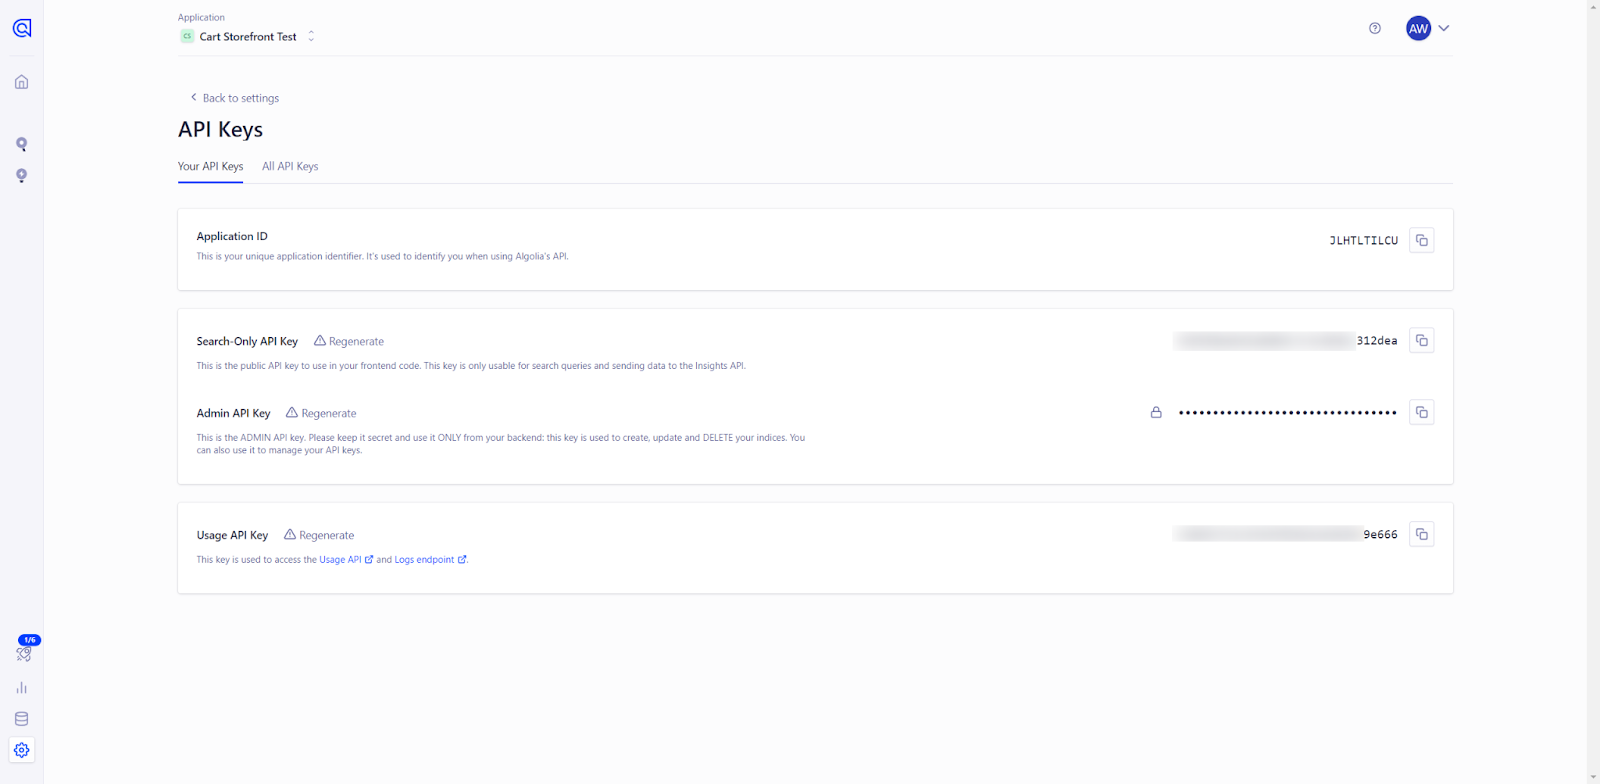
Task: Open the Cart Storefront Test application switcher
Action: point(248,36)
